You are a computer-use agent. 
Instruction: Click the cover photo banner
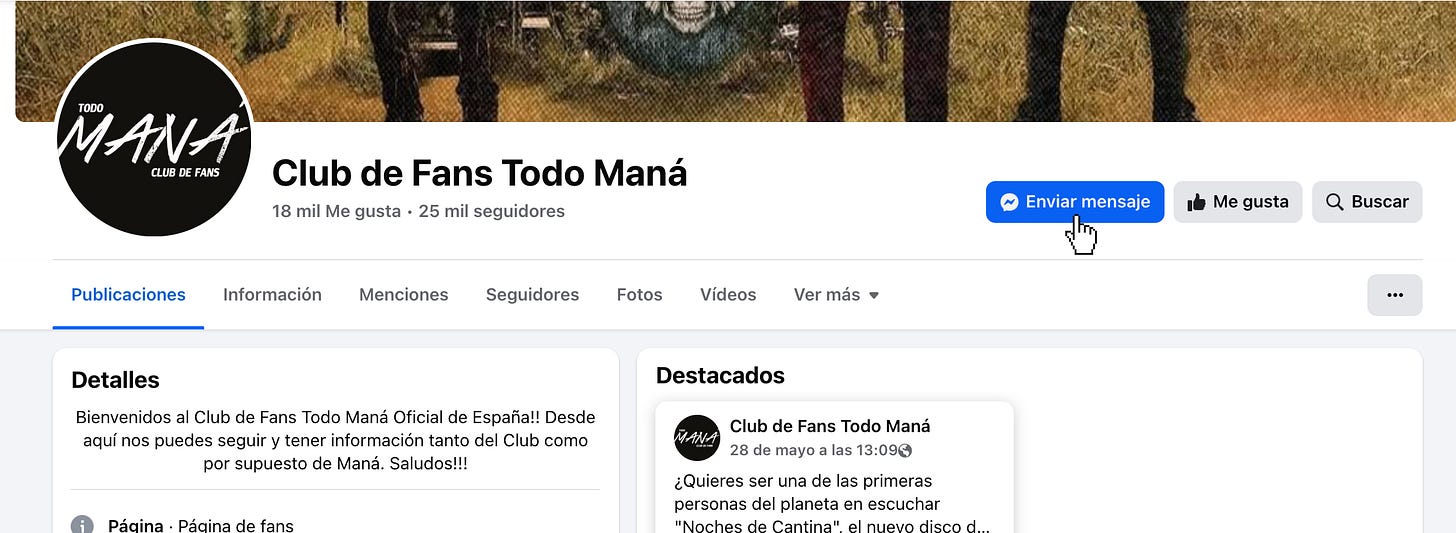coord(735,60)
